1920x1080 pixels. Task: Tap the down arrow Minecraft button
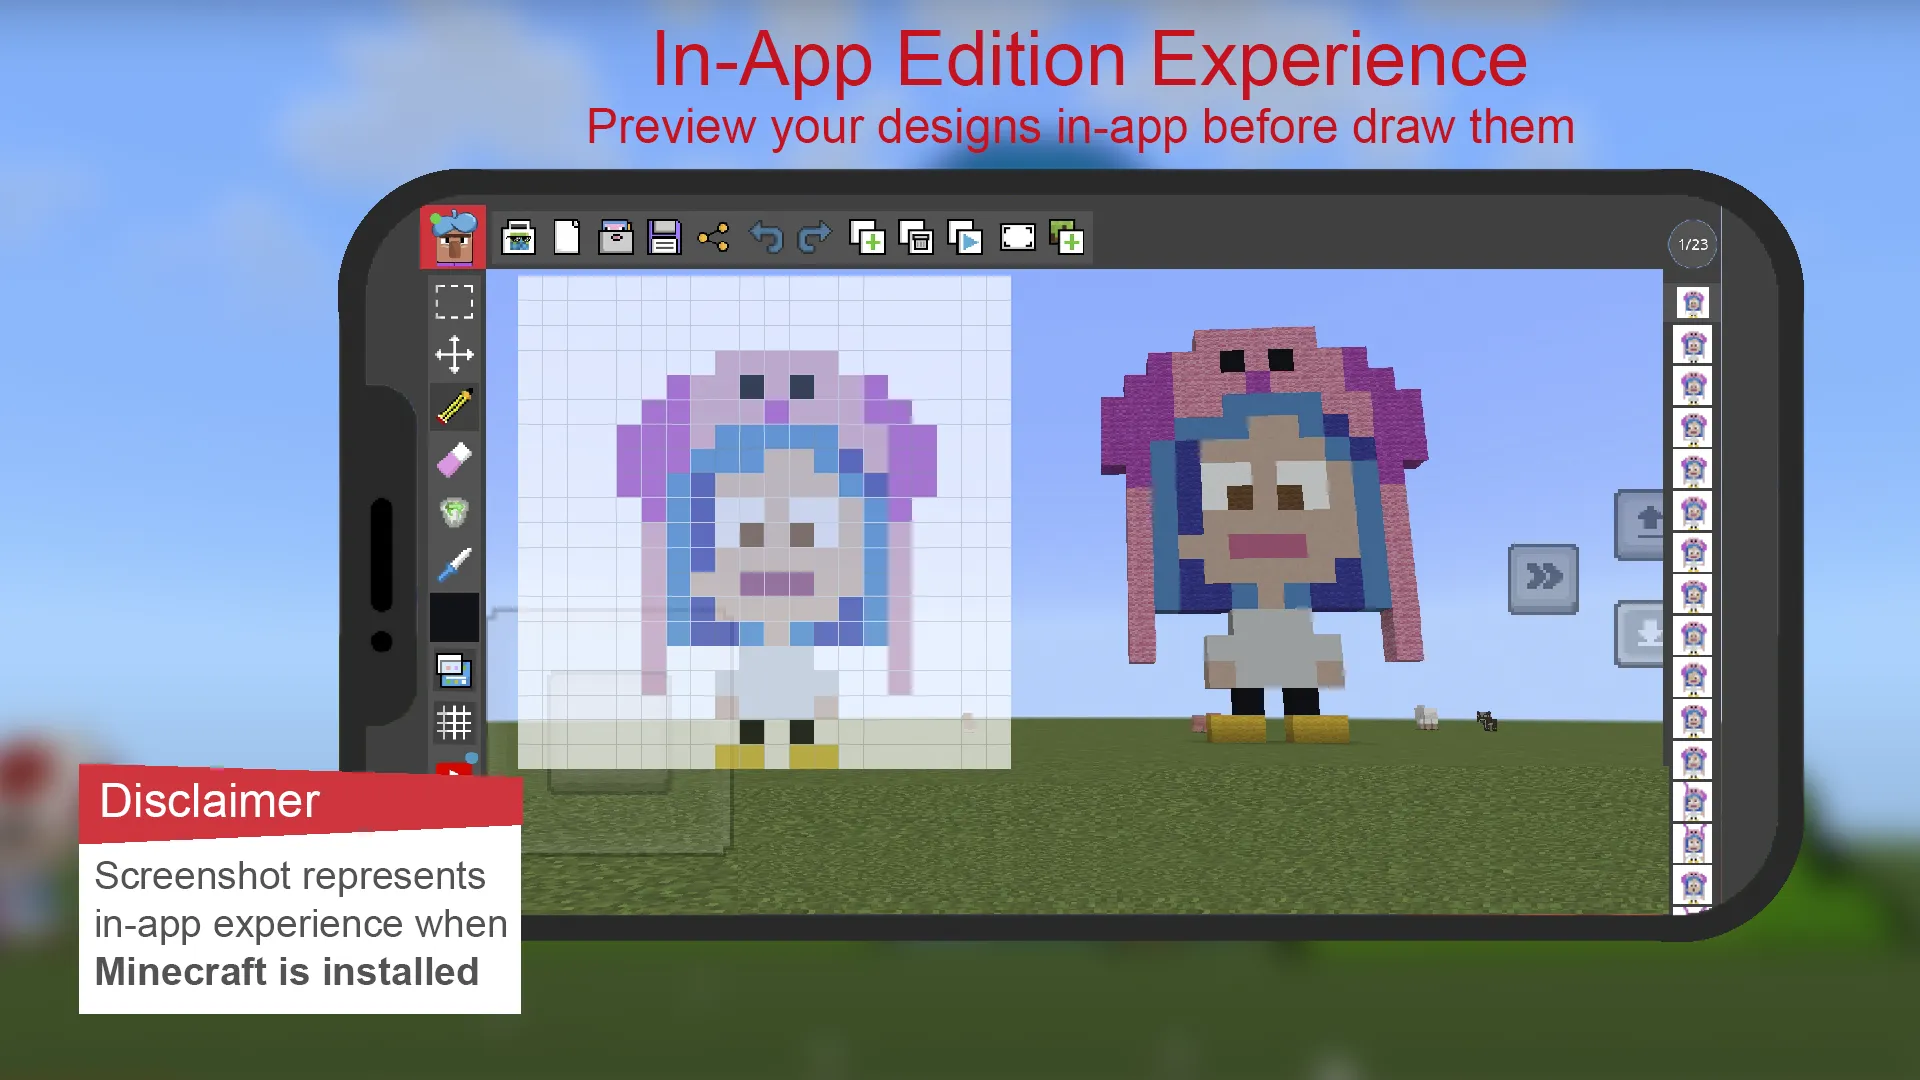(x=1640, y=634)
